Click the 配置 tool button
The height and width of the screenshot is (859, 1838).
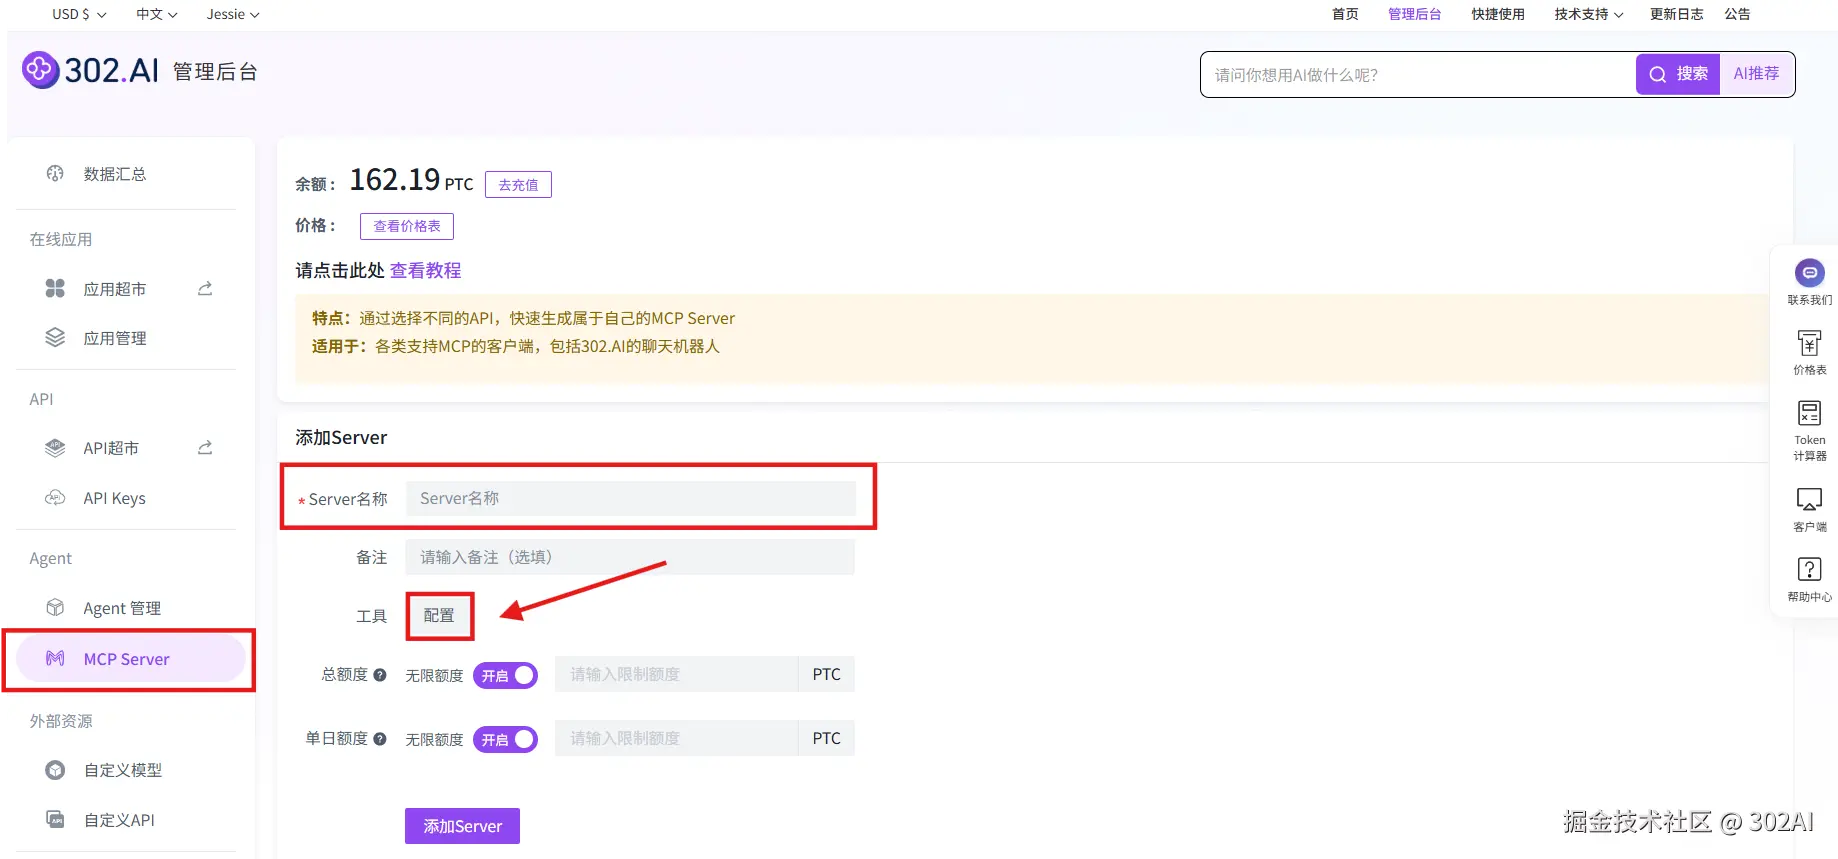click(439, 616)
